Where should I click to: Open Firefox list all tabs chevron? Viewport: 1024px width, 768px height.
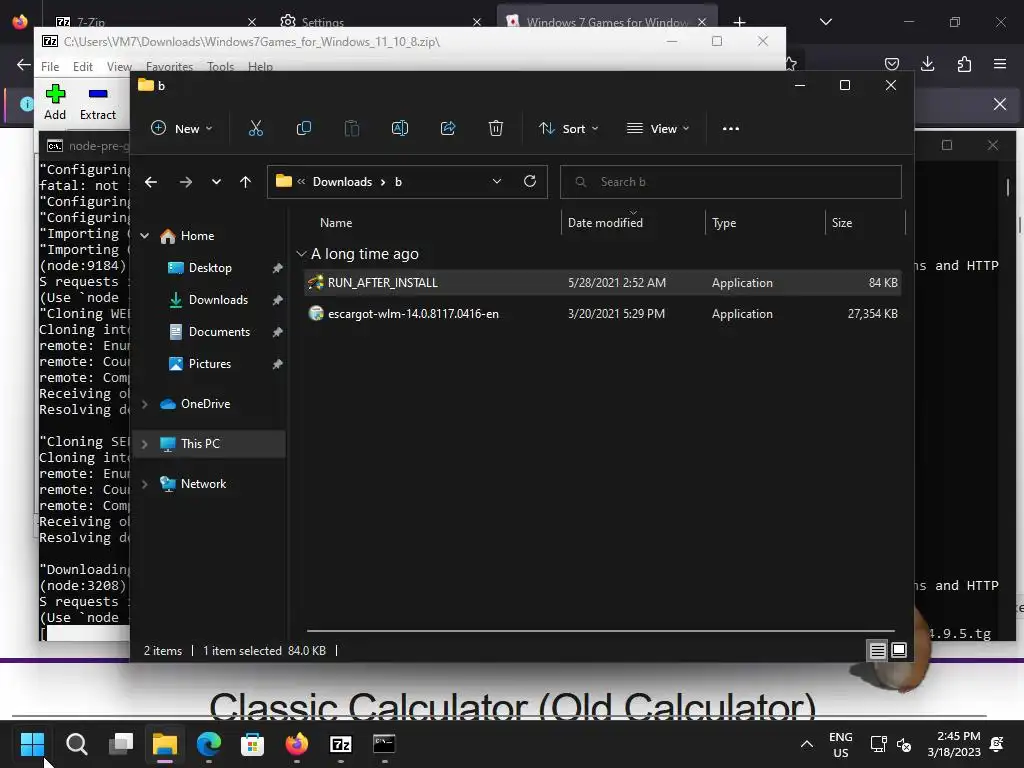click(x=826, y=22)
